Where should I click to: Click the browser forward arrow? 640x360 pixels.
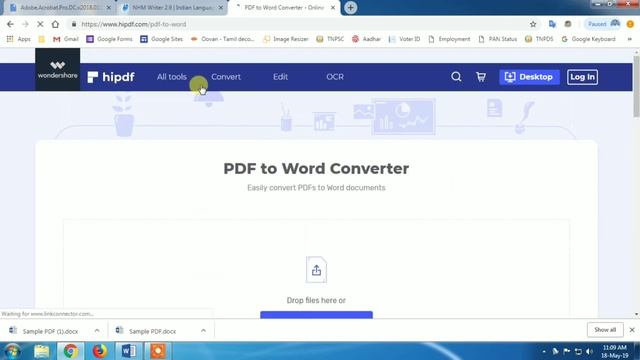[x=25, y=24]
